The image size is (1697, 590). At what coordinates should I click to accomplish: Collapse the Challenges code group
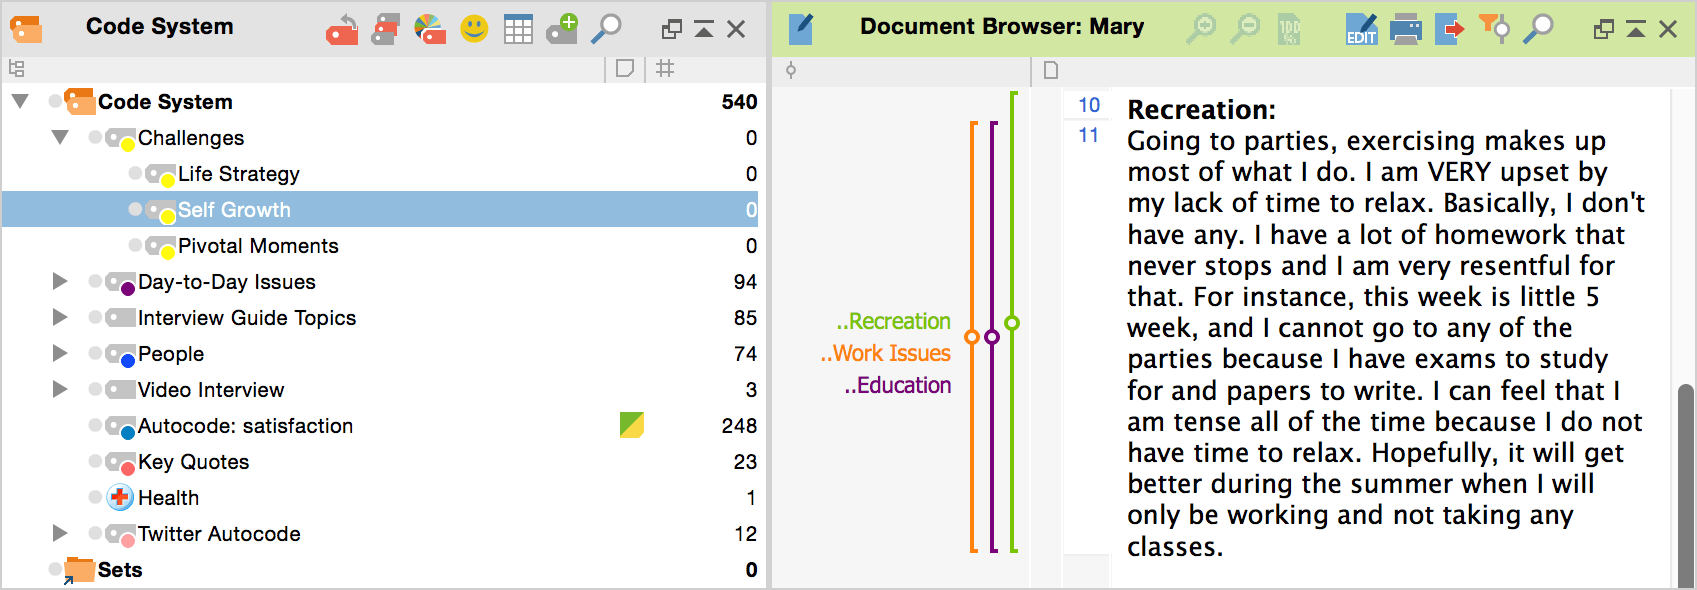(60, 137)
